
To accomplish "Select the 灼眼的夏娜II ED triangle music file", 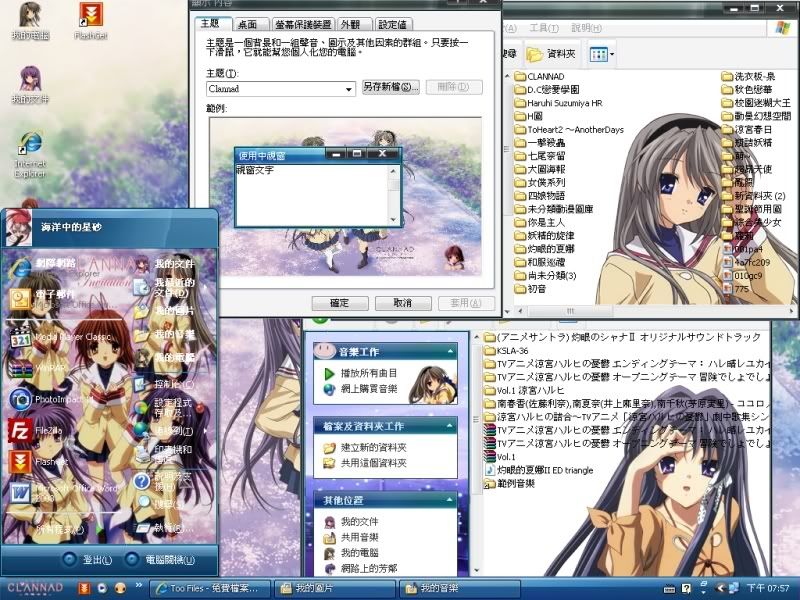I will click(x=539, y=470).
